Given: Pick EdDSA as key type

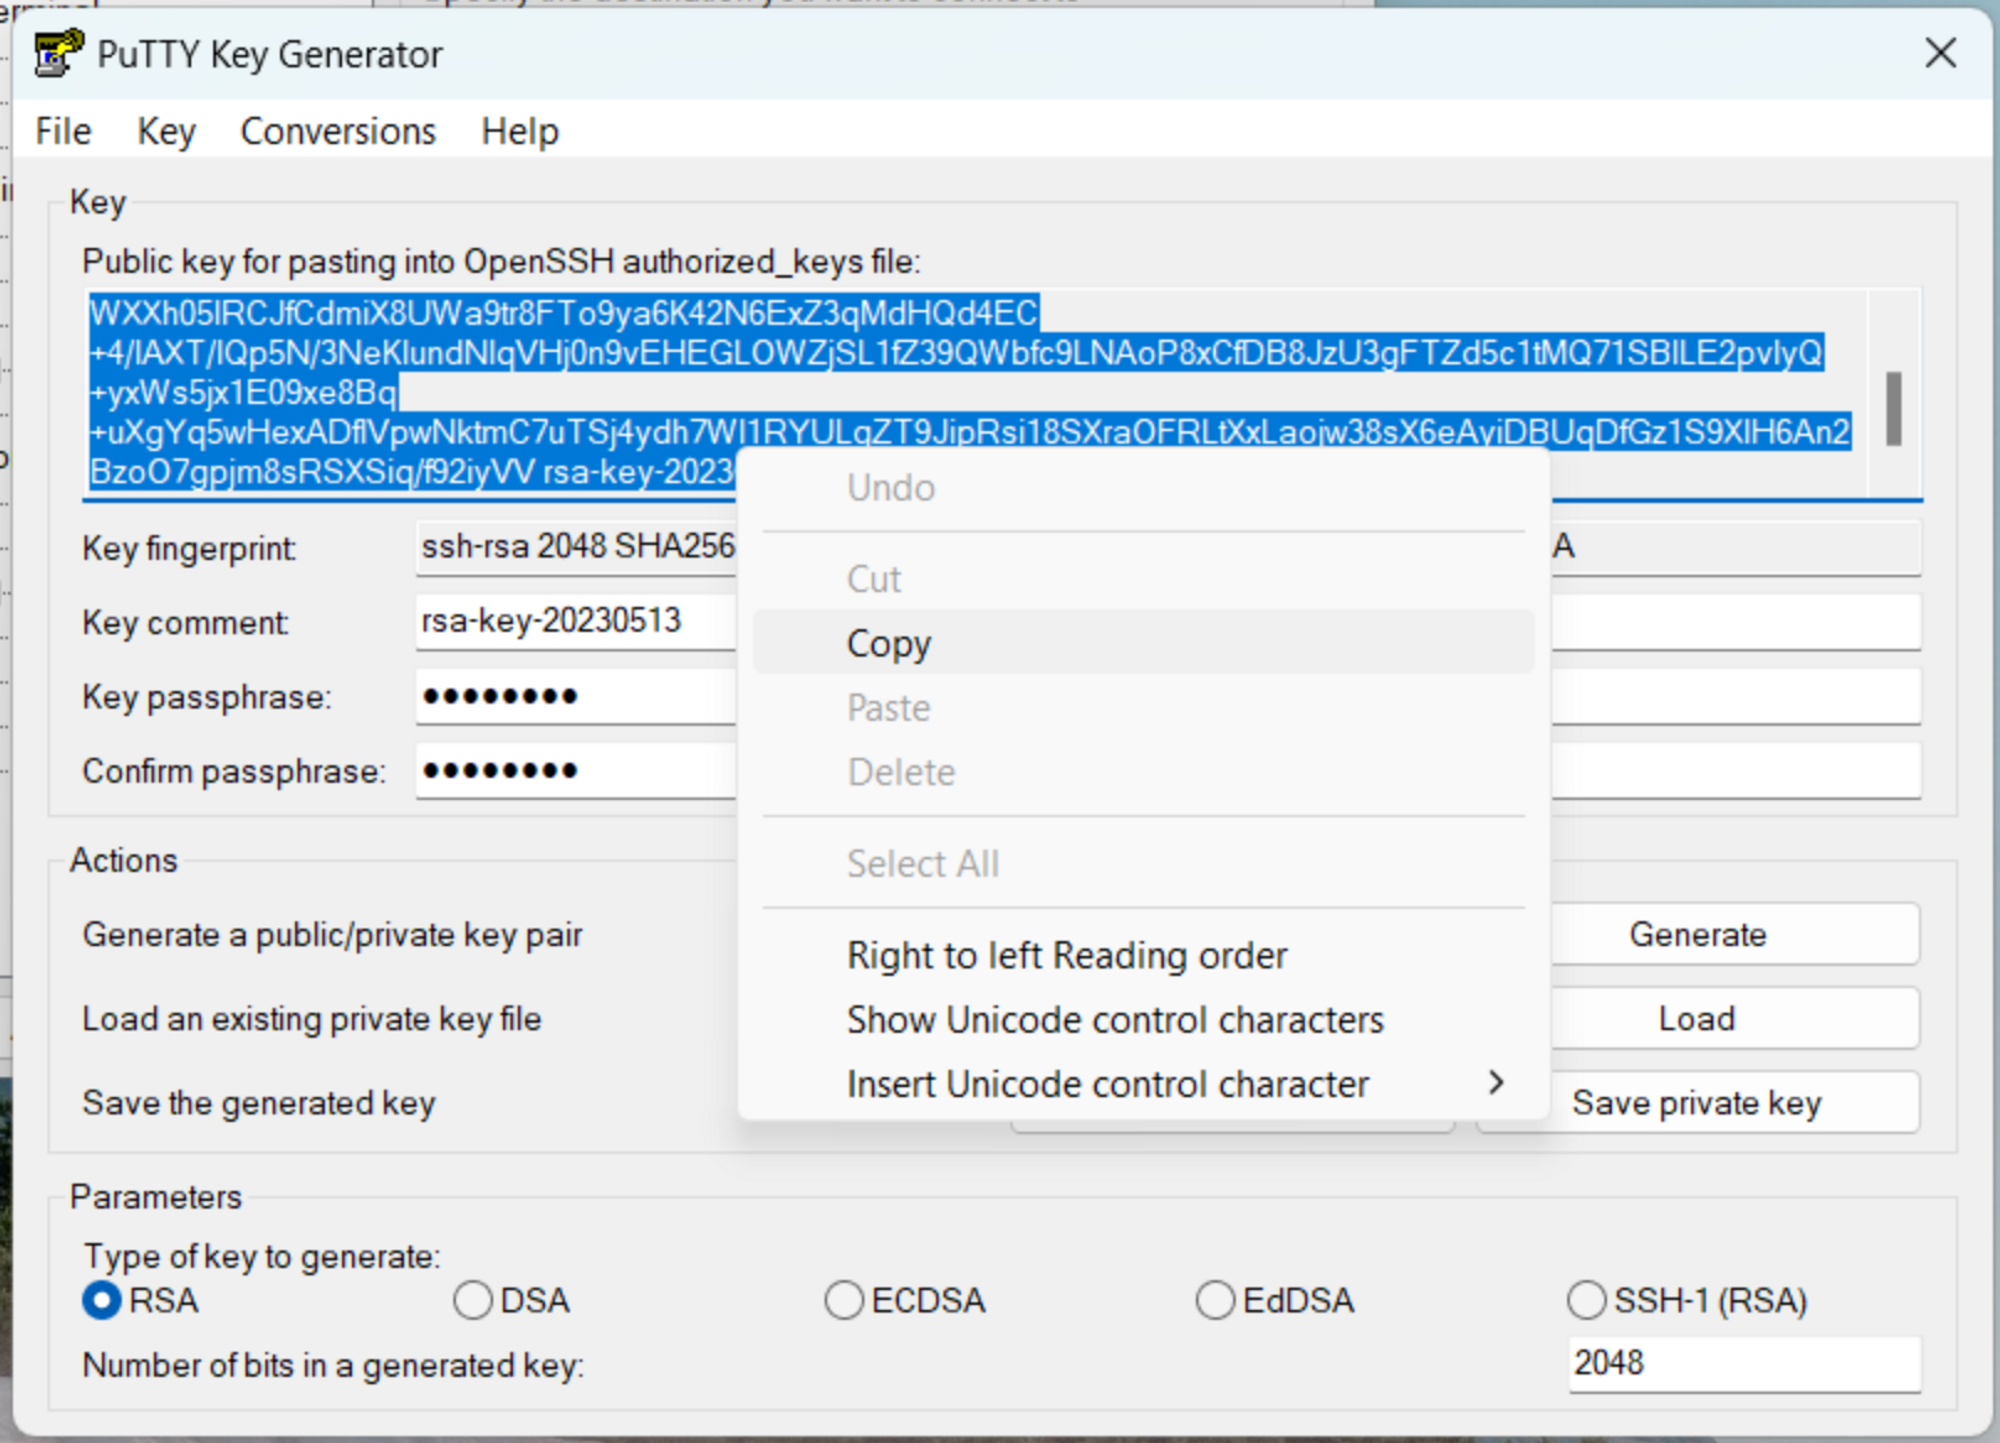Looking at the screenshot, I should point(1215,1300).
